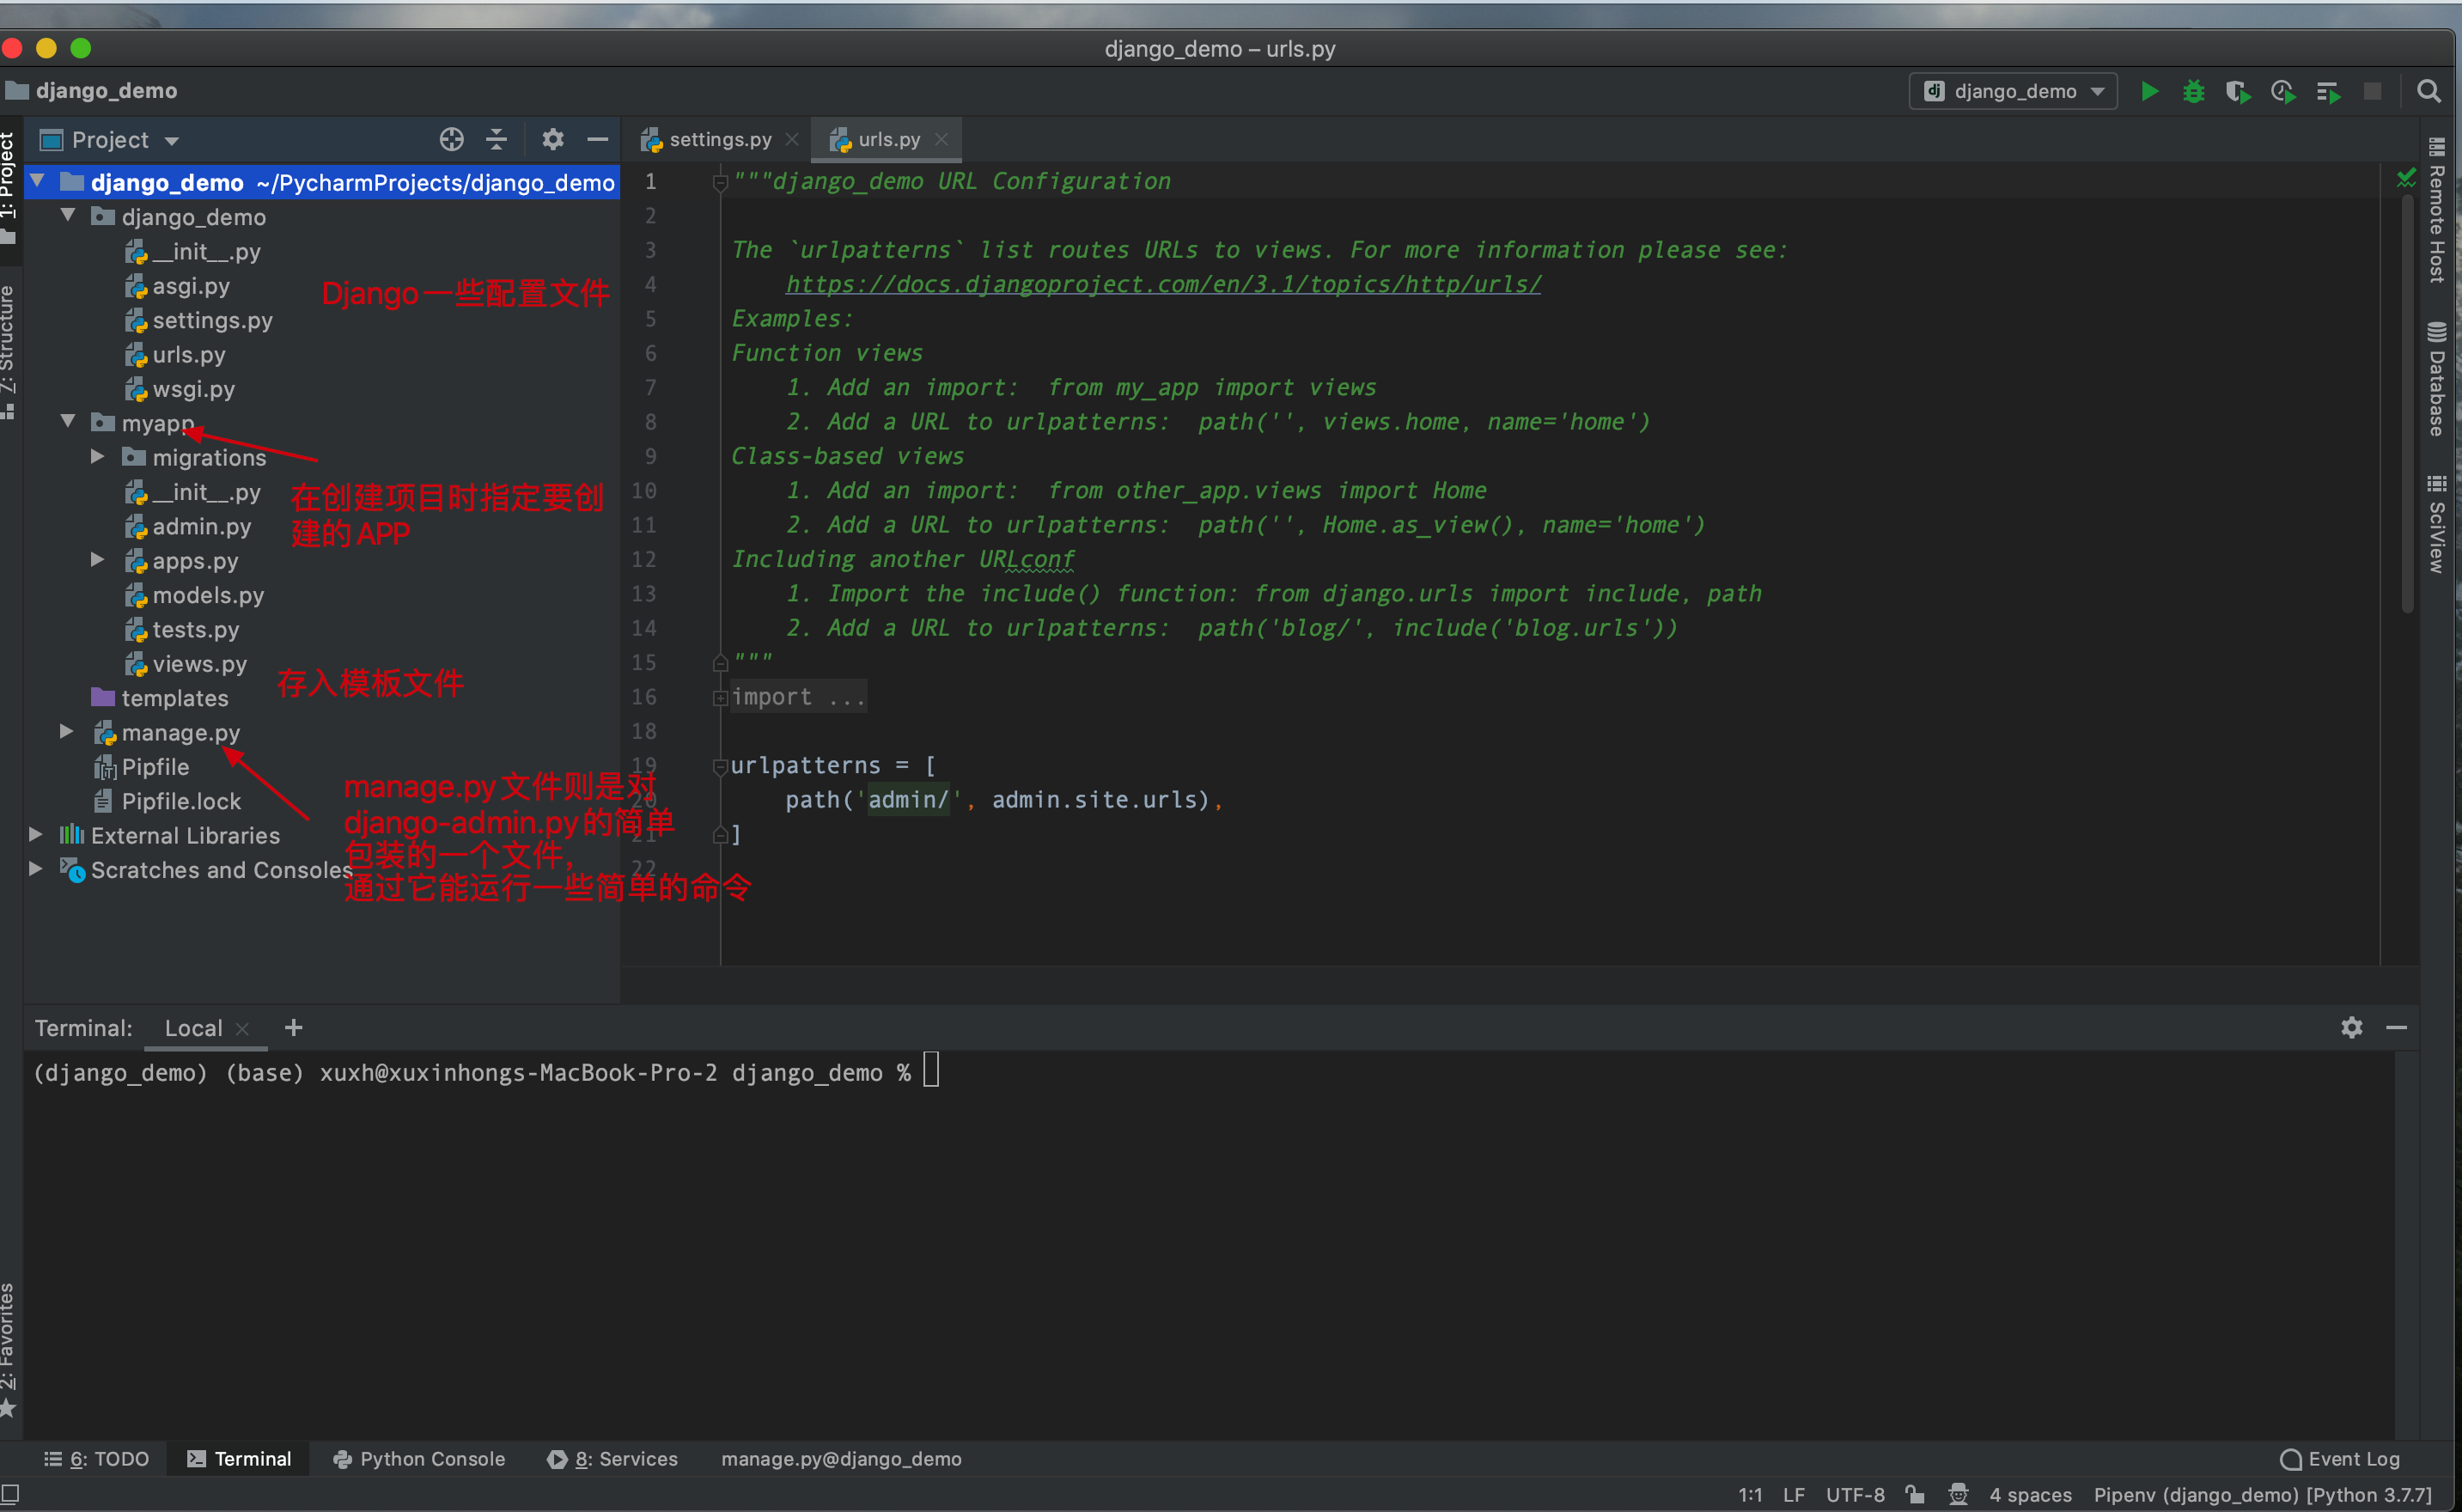This screenshot has width=2462, height=1512.
Task: Toggle tool window buttons icon at bottom-left
Action: (x=10, y=1494)
